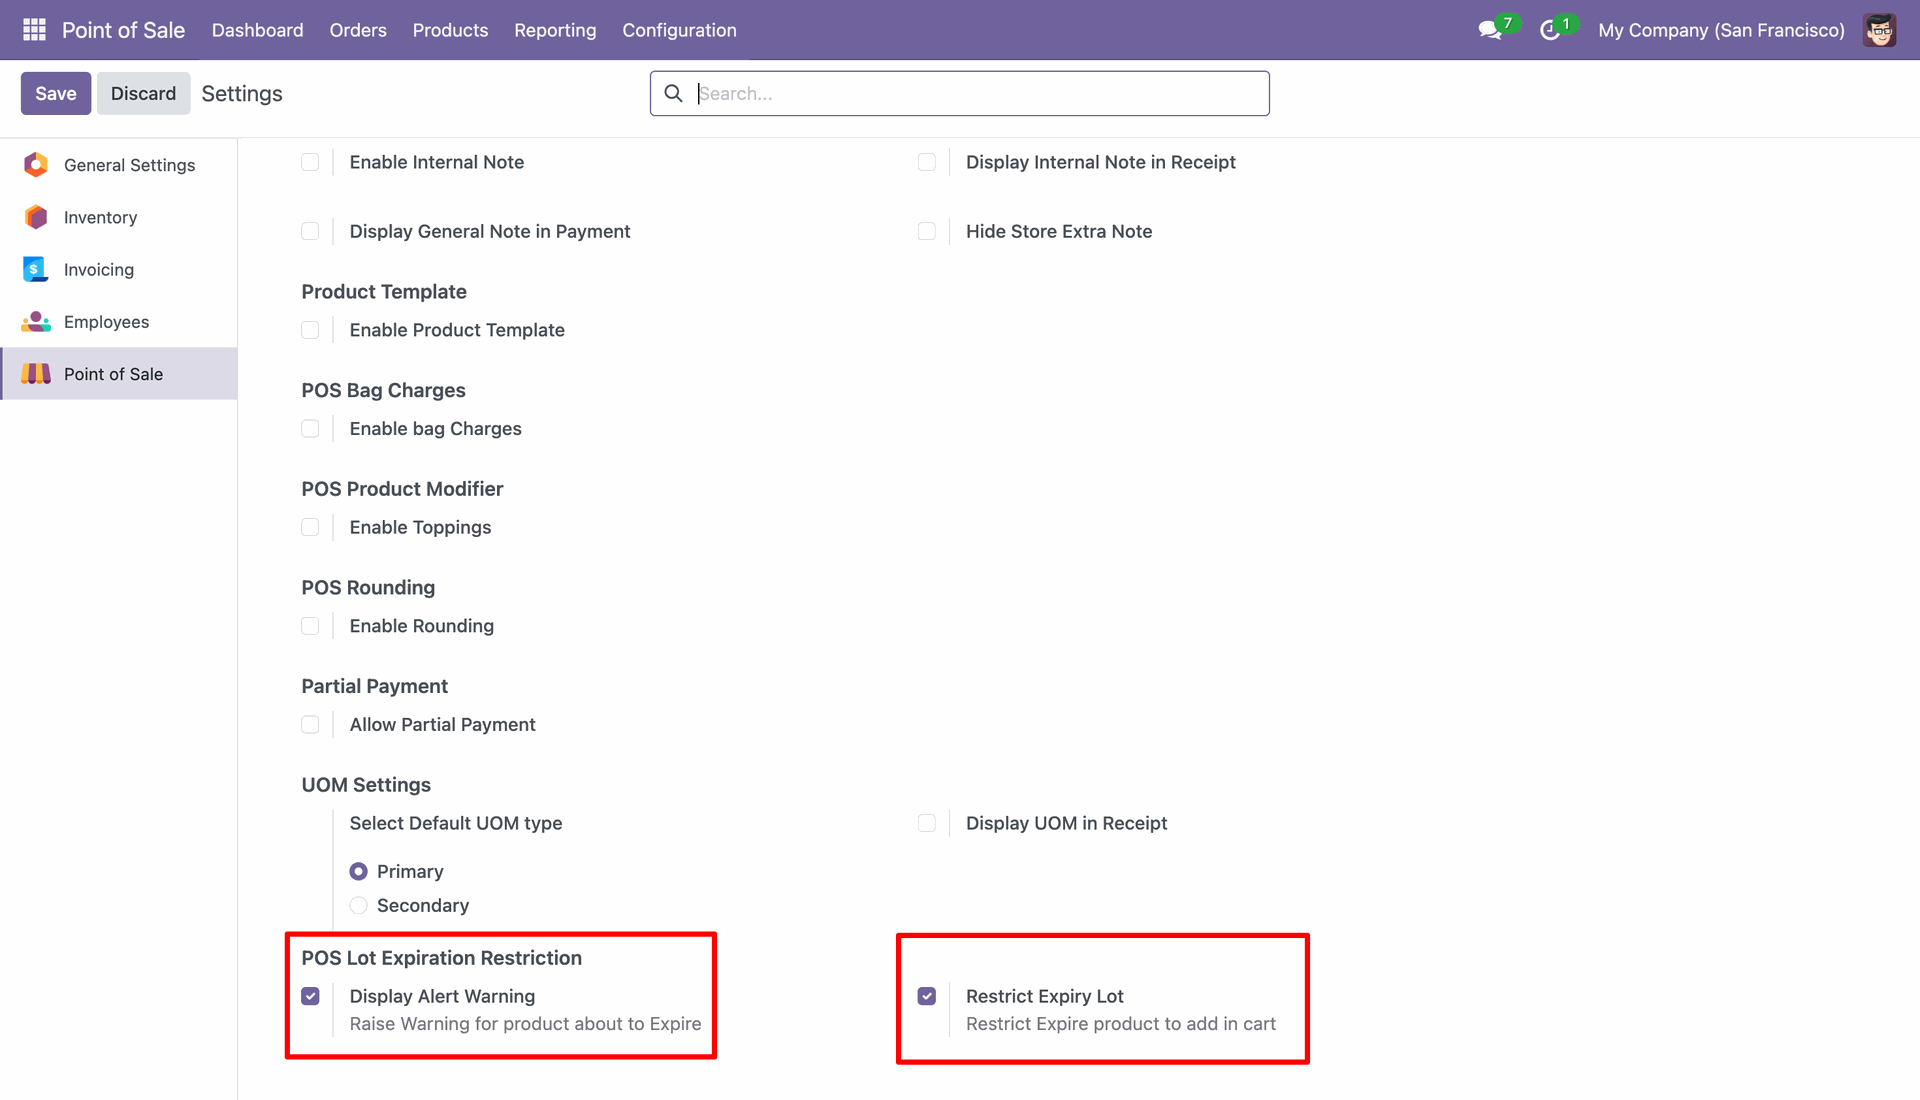Screen dimensions: 1920x1100
Task: Click the Save button
Action: (56, 93)
